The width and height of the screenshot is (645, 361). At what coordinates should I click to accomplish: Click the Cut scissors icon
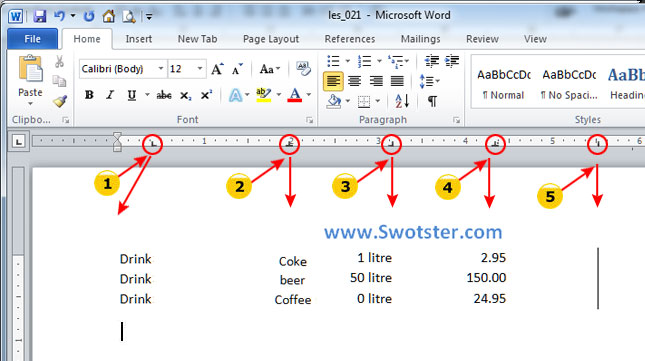tap(60, 62)
